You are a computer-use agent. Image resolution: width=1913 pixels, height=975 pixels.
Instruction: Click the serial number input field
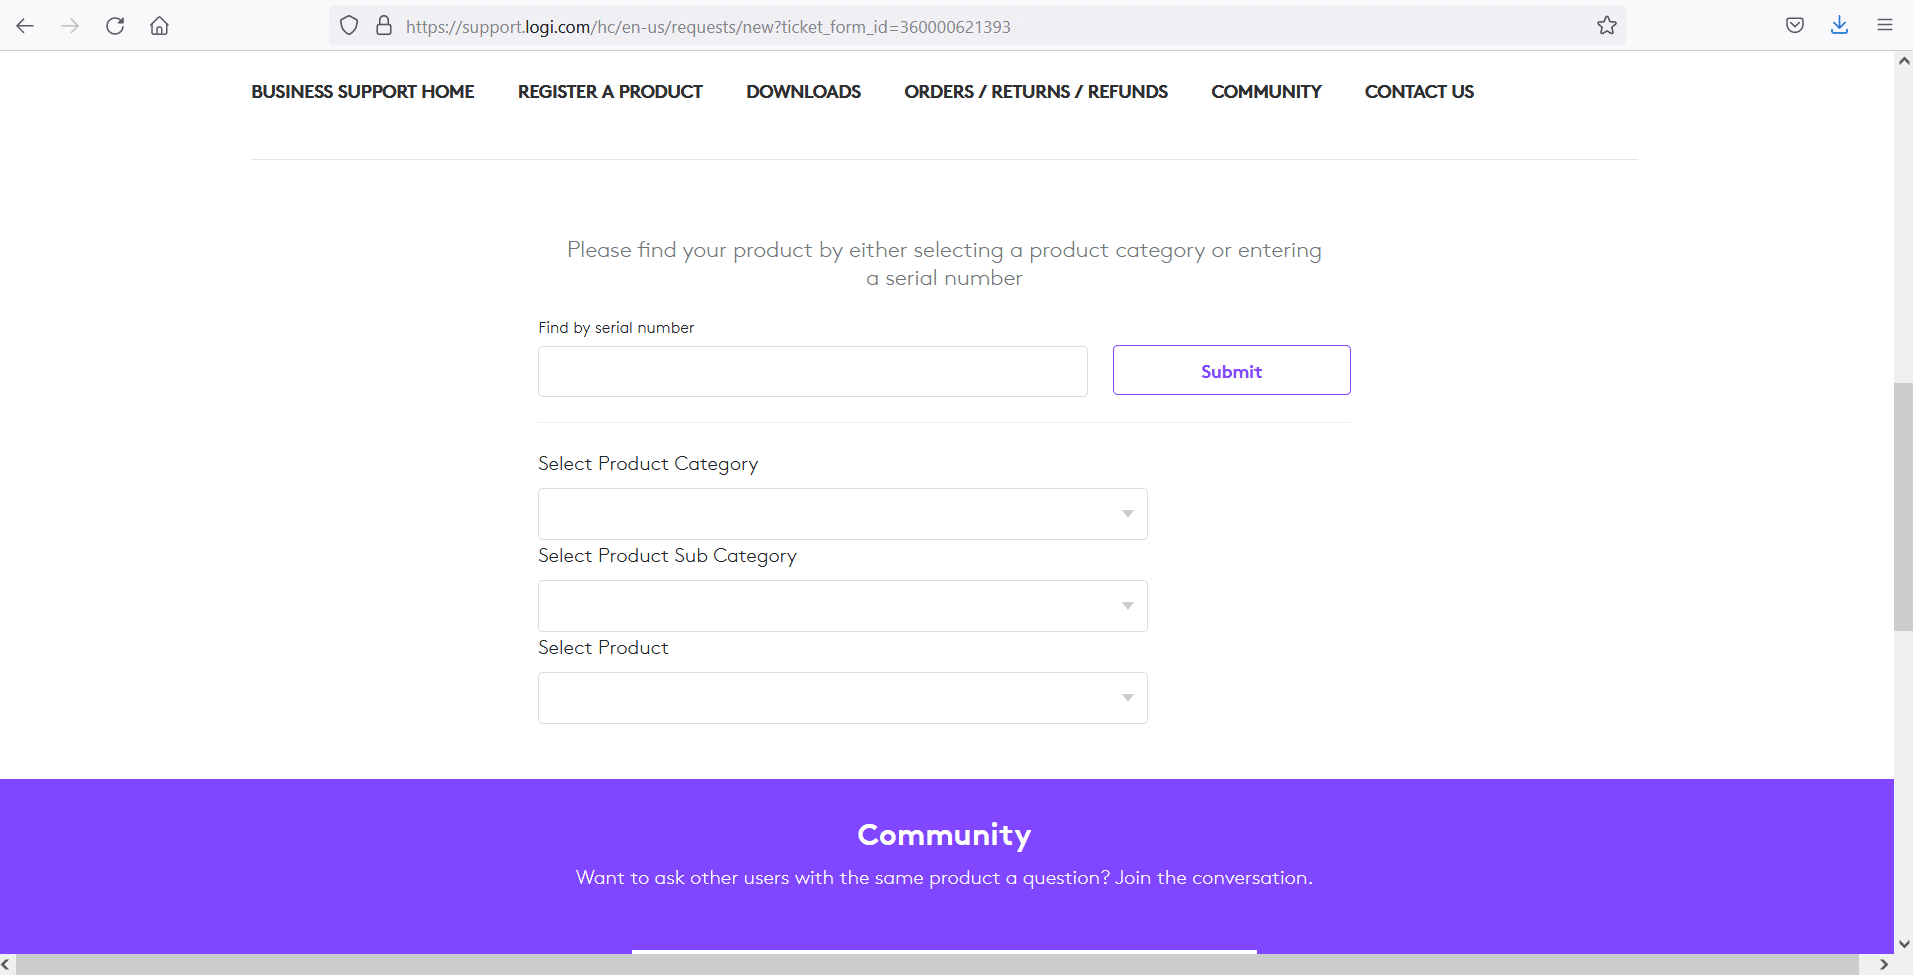812,372
